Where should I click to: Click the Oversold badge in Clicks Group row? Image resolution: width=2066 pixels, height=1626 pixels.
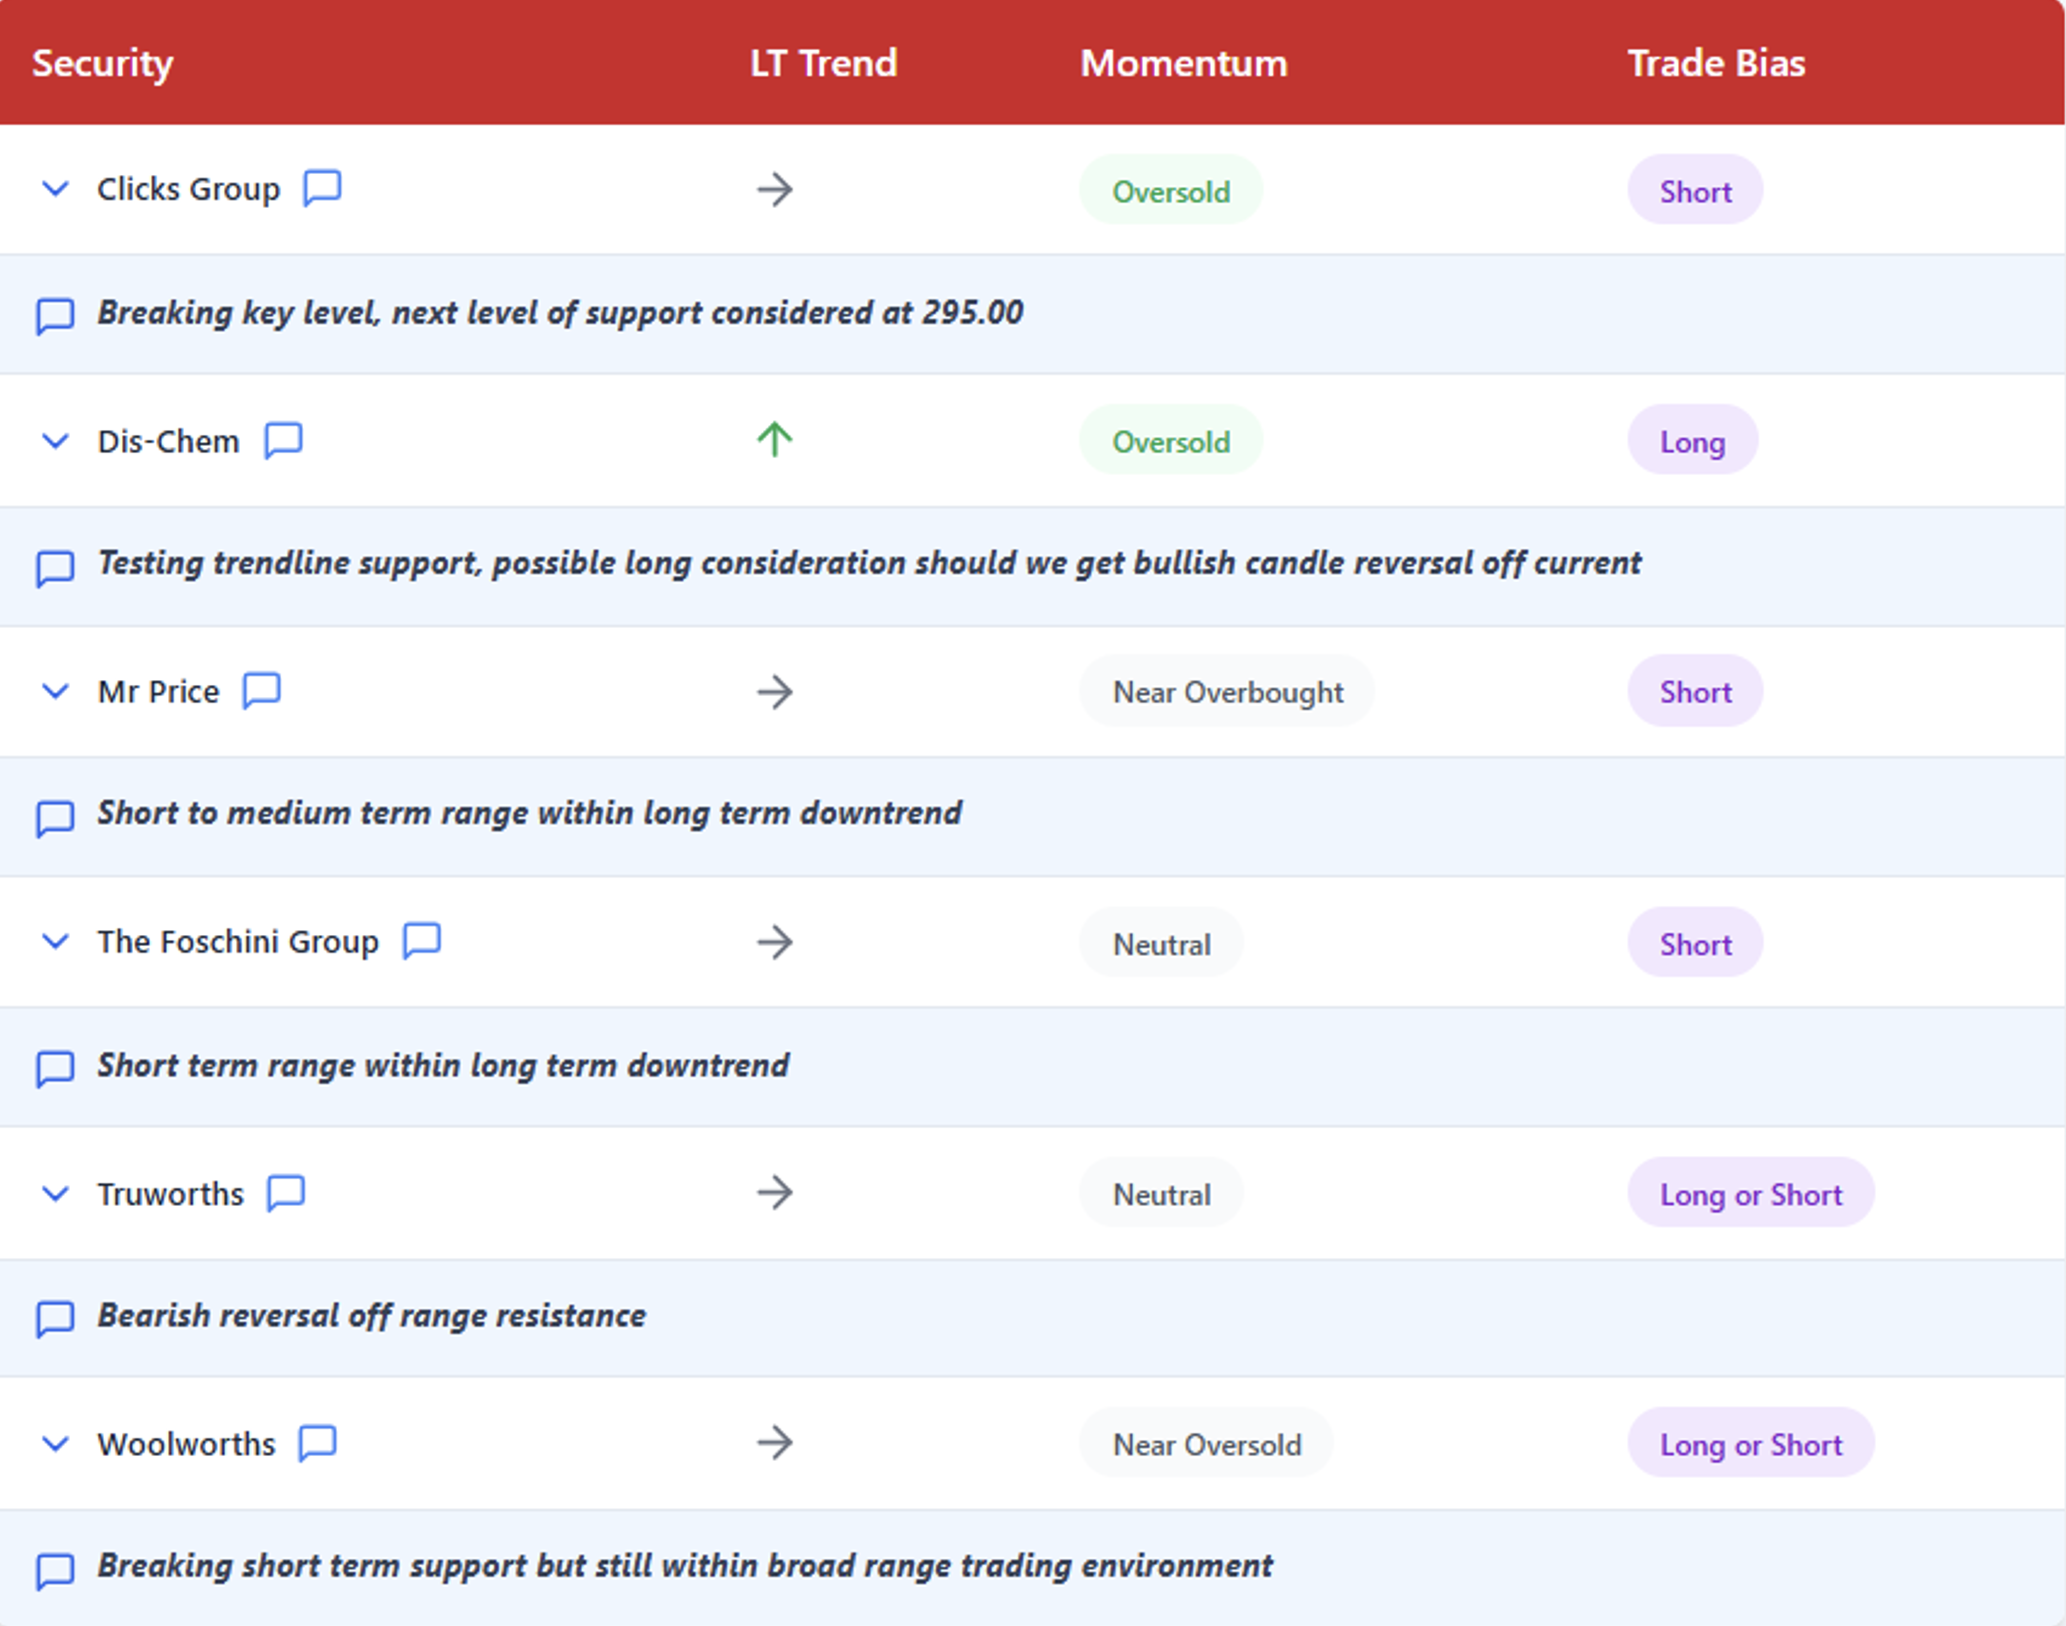pyautogui.click(x=1170, y=191)
